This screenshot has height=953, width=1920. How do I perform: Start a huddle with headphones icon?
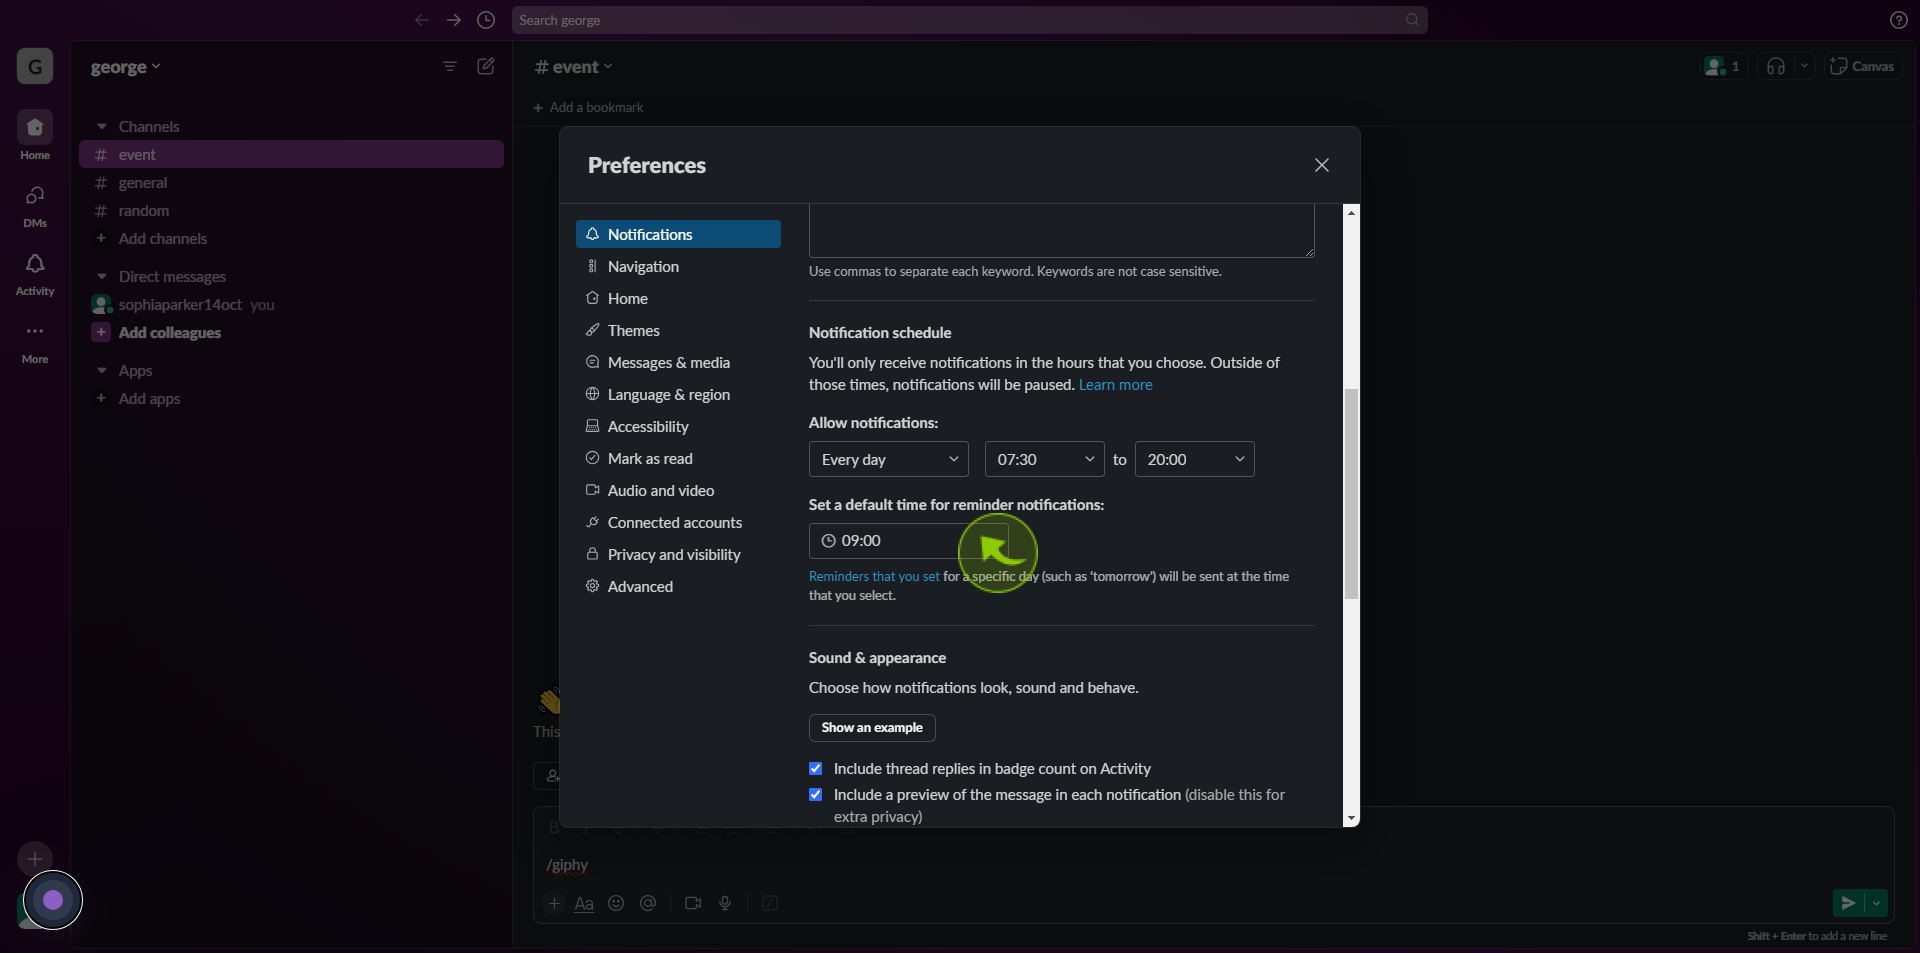pos(1776,66)
